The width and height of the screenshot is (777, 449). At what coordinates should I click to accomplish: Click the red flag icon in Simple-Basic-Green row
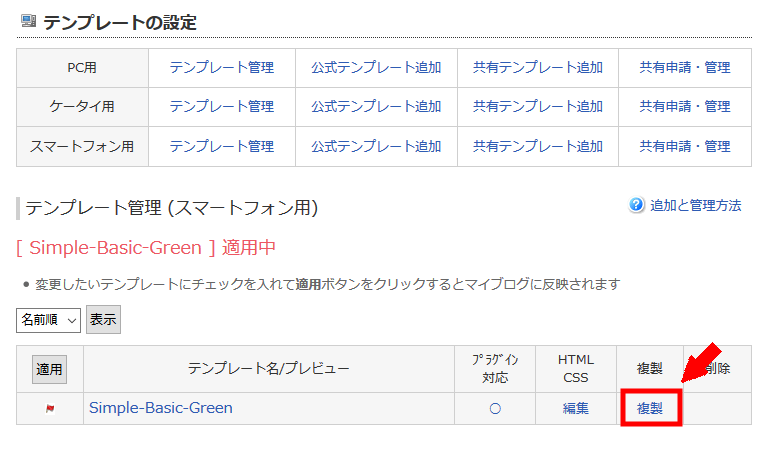coord(50,408)
